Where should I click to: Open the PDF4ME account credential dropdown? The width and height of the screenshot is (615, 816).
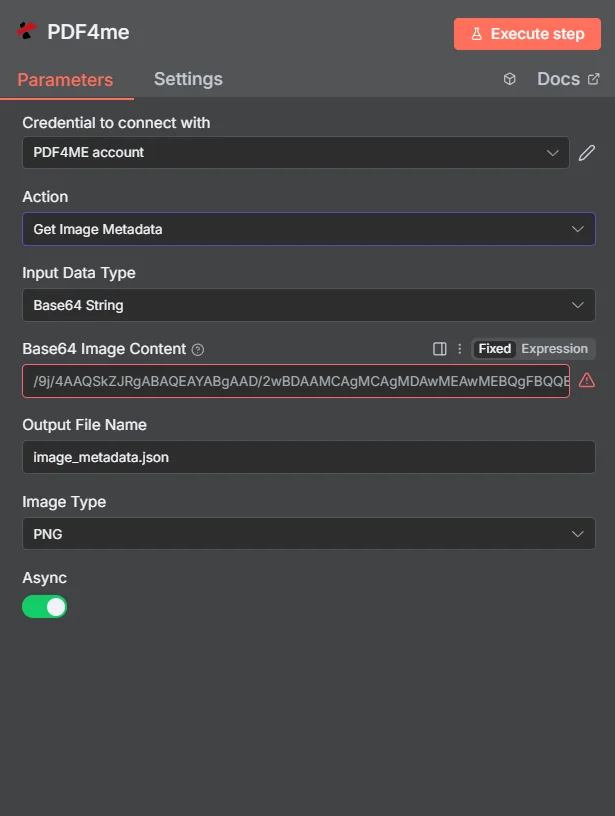click(x=296, y=152)
